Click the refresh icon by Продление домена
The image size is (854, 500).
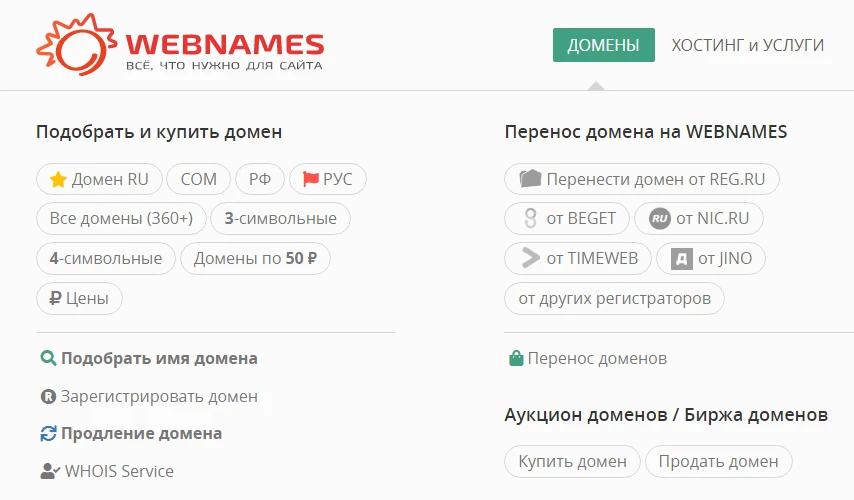tap(48, 434)
